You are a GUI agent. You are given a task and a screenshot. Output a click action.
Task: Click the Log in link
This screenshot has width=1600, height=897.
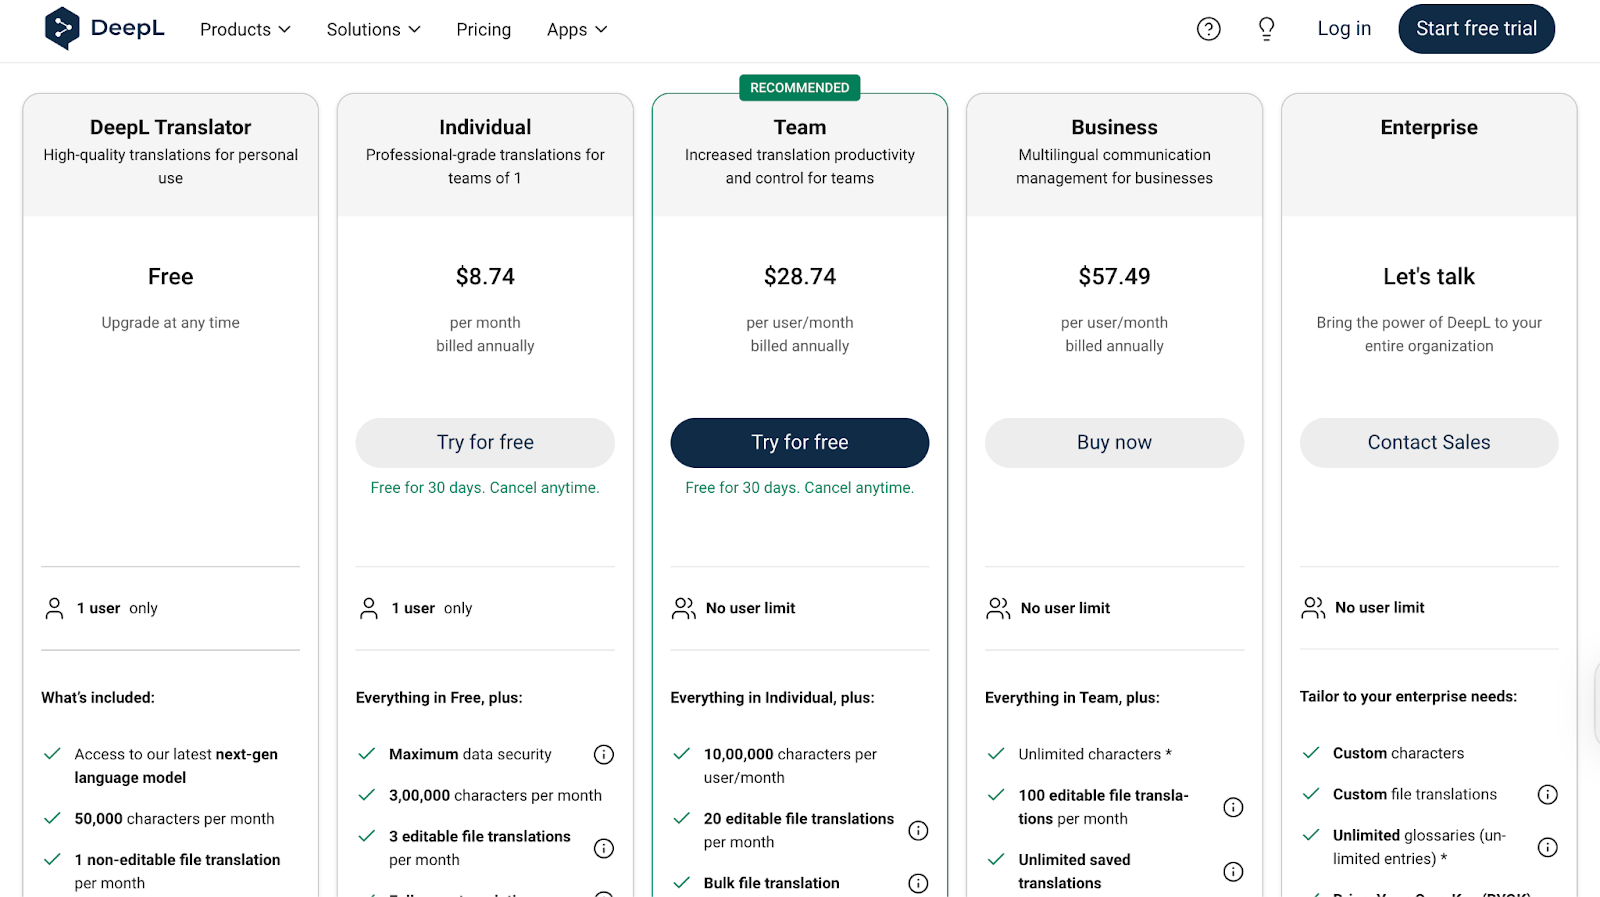click(1343, 29)
